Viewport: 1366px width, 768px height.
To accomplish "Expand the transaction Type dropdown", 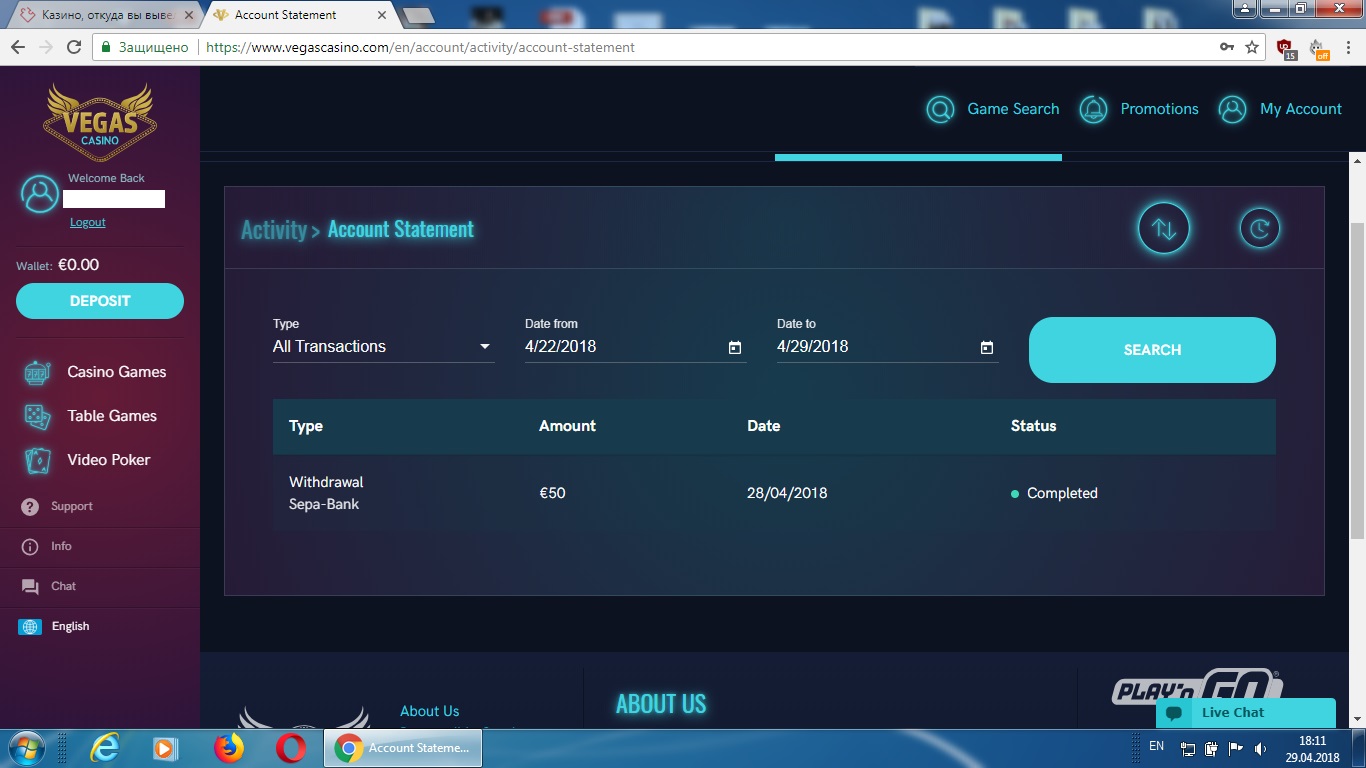I will point(383,347).
